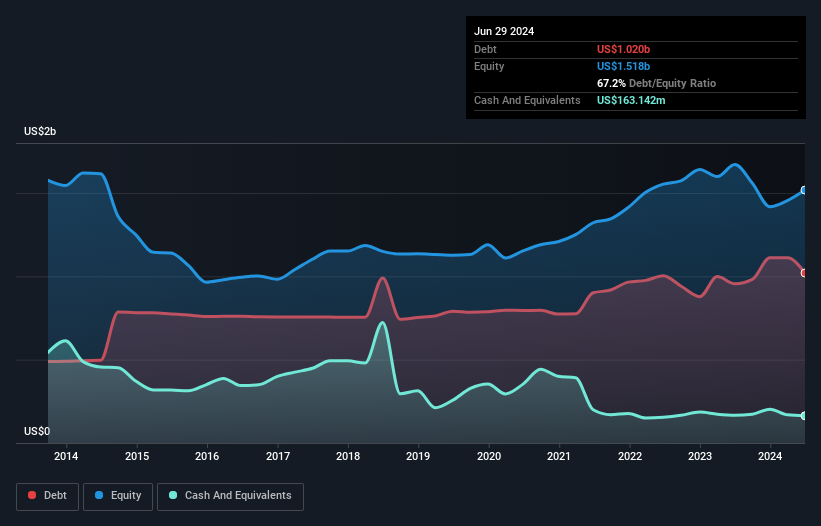This screenshot has height=526, width=821.
Task: Click the US$163.142m cash value
Action: [631, 100]
